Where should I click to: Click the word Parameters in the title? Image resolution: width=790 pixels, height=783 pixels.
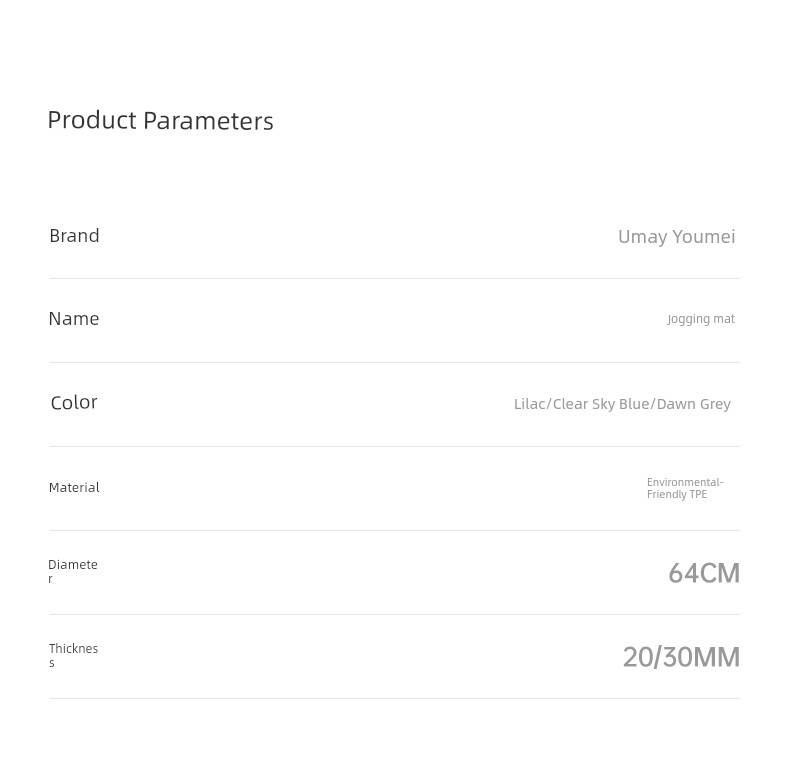208,121
